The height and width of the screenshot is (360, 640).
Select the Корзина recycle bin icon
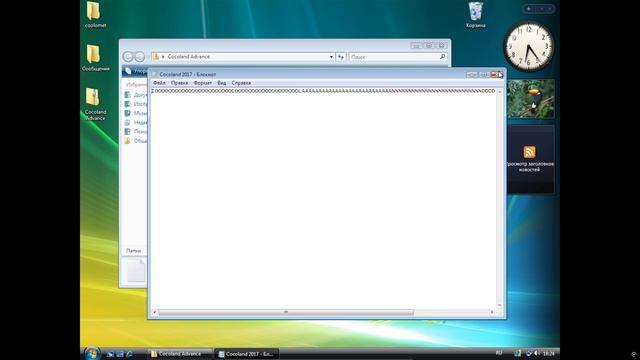click(476, 15)
